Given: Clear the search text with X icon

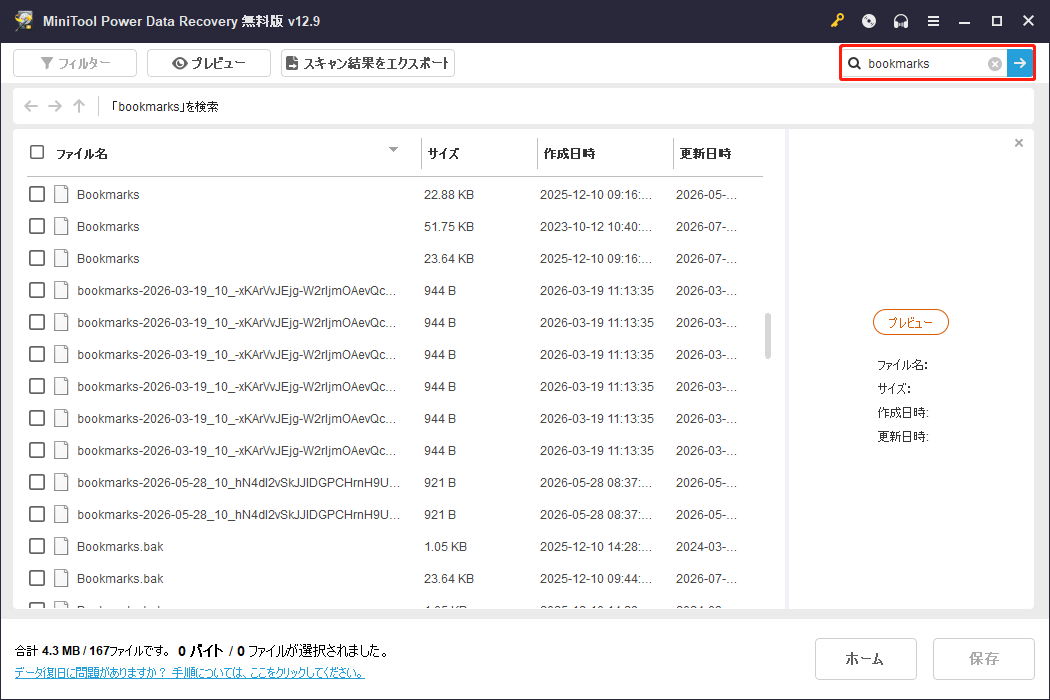Looking at the screenshot, I should coord(995,64).
